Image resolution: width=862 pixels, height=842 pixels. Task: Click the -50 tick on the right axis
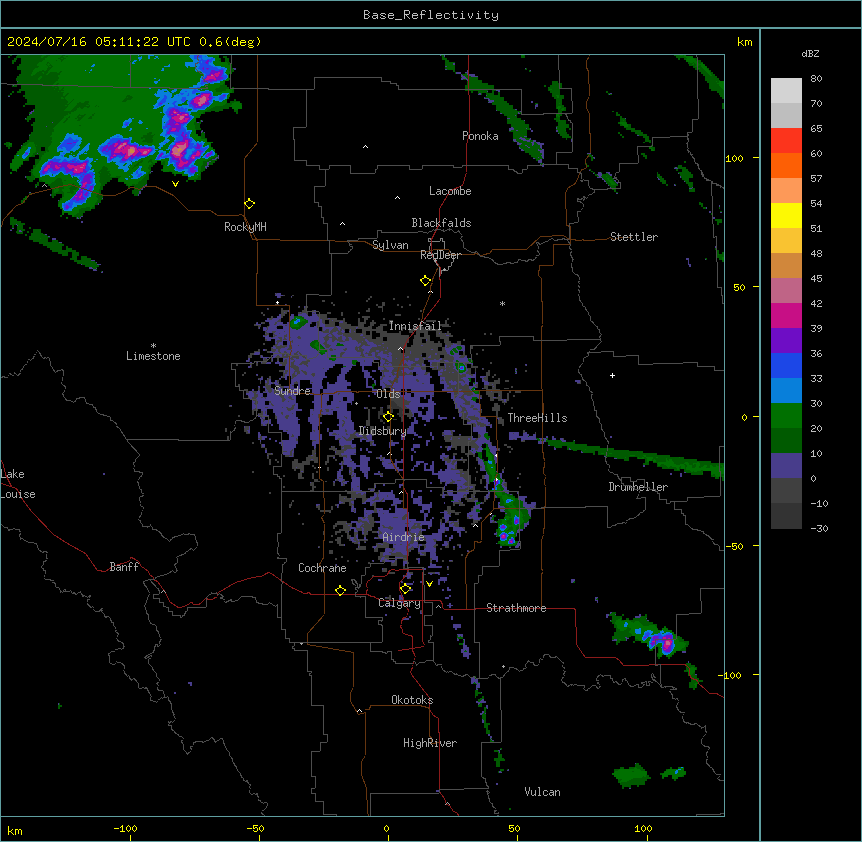pos(734,546)
